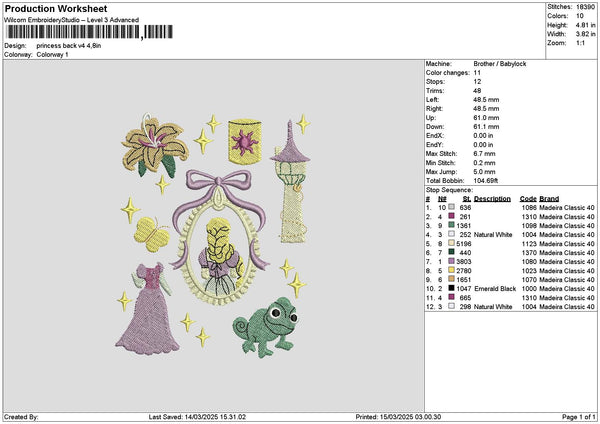Select the 'Color changes:' label
Viewport: 600px width, 424px height.
coord(448,73)
